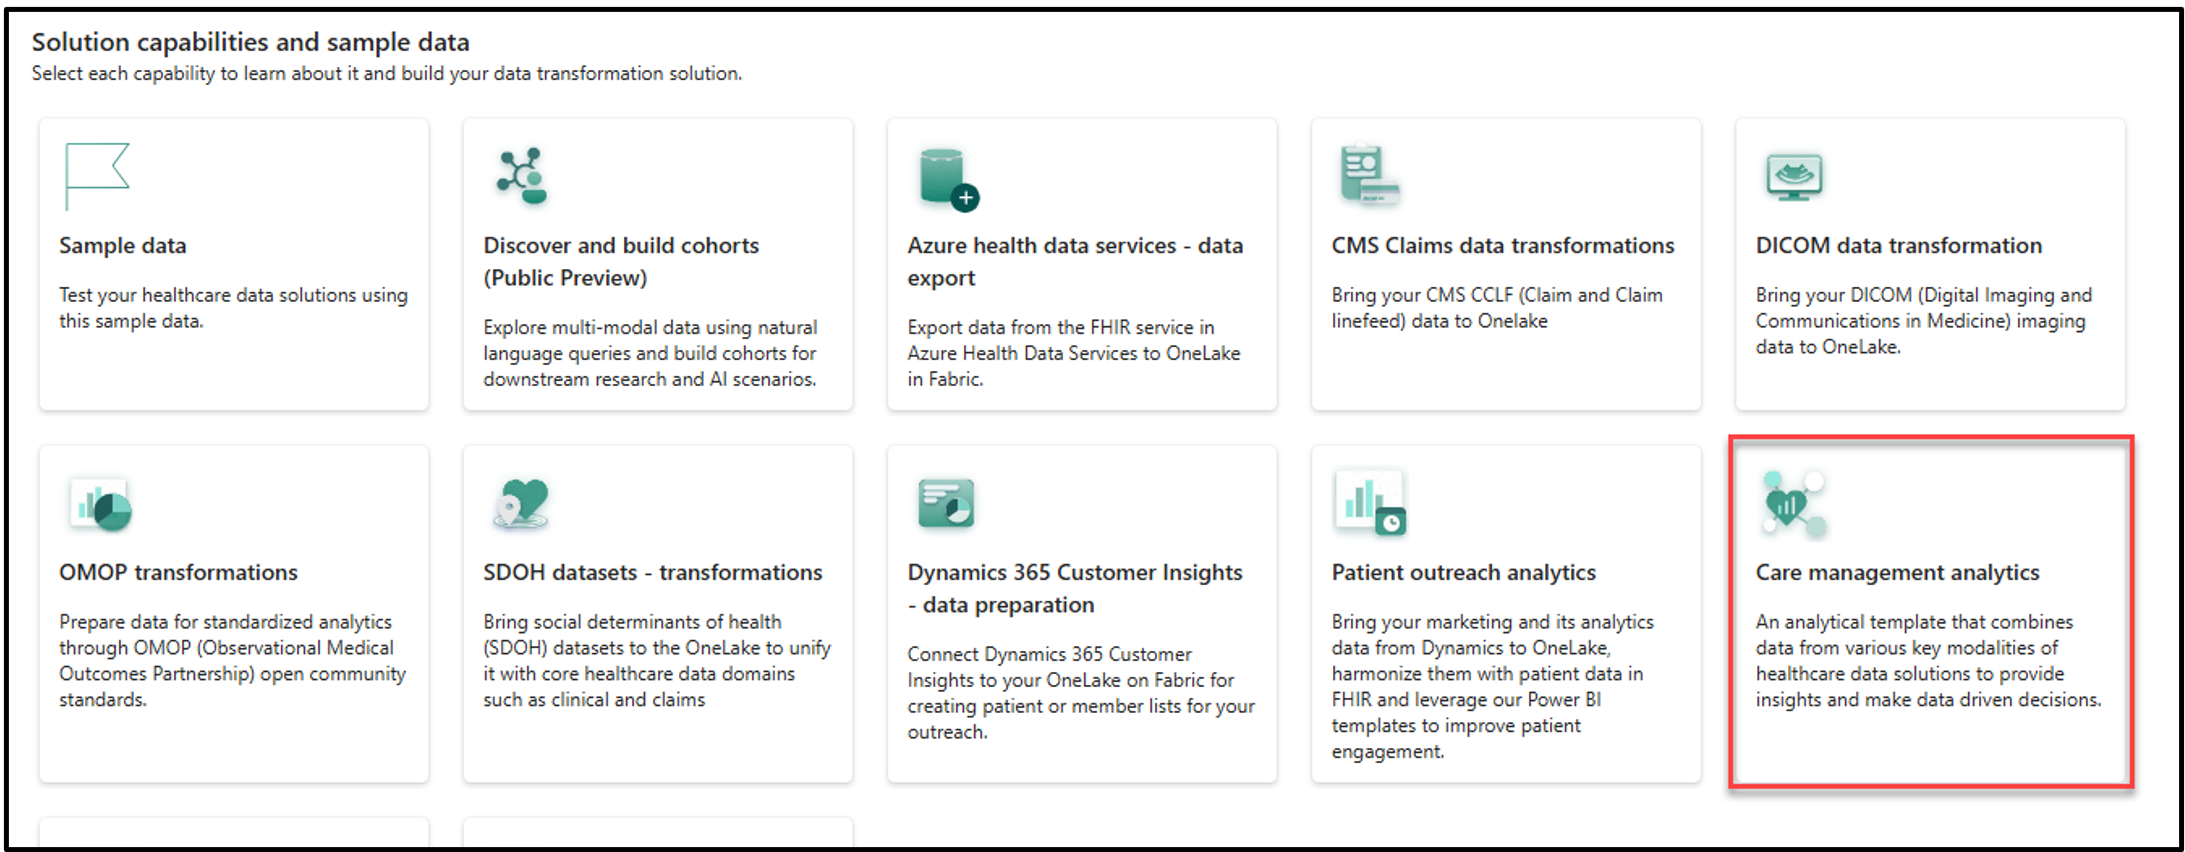Image resolution: width=2185 pixels, height=852 pixels.
Task: Choose SDOH datasets - transformations title
Action: (653, 573)
